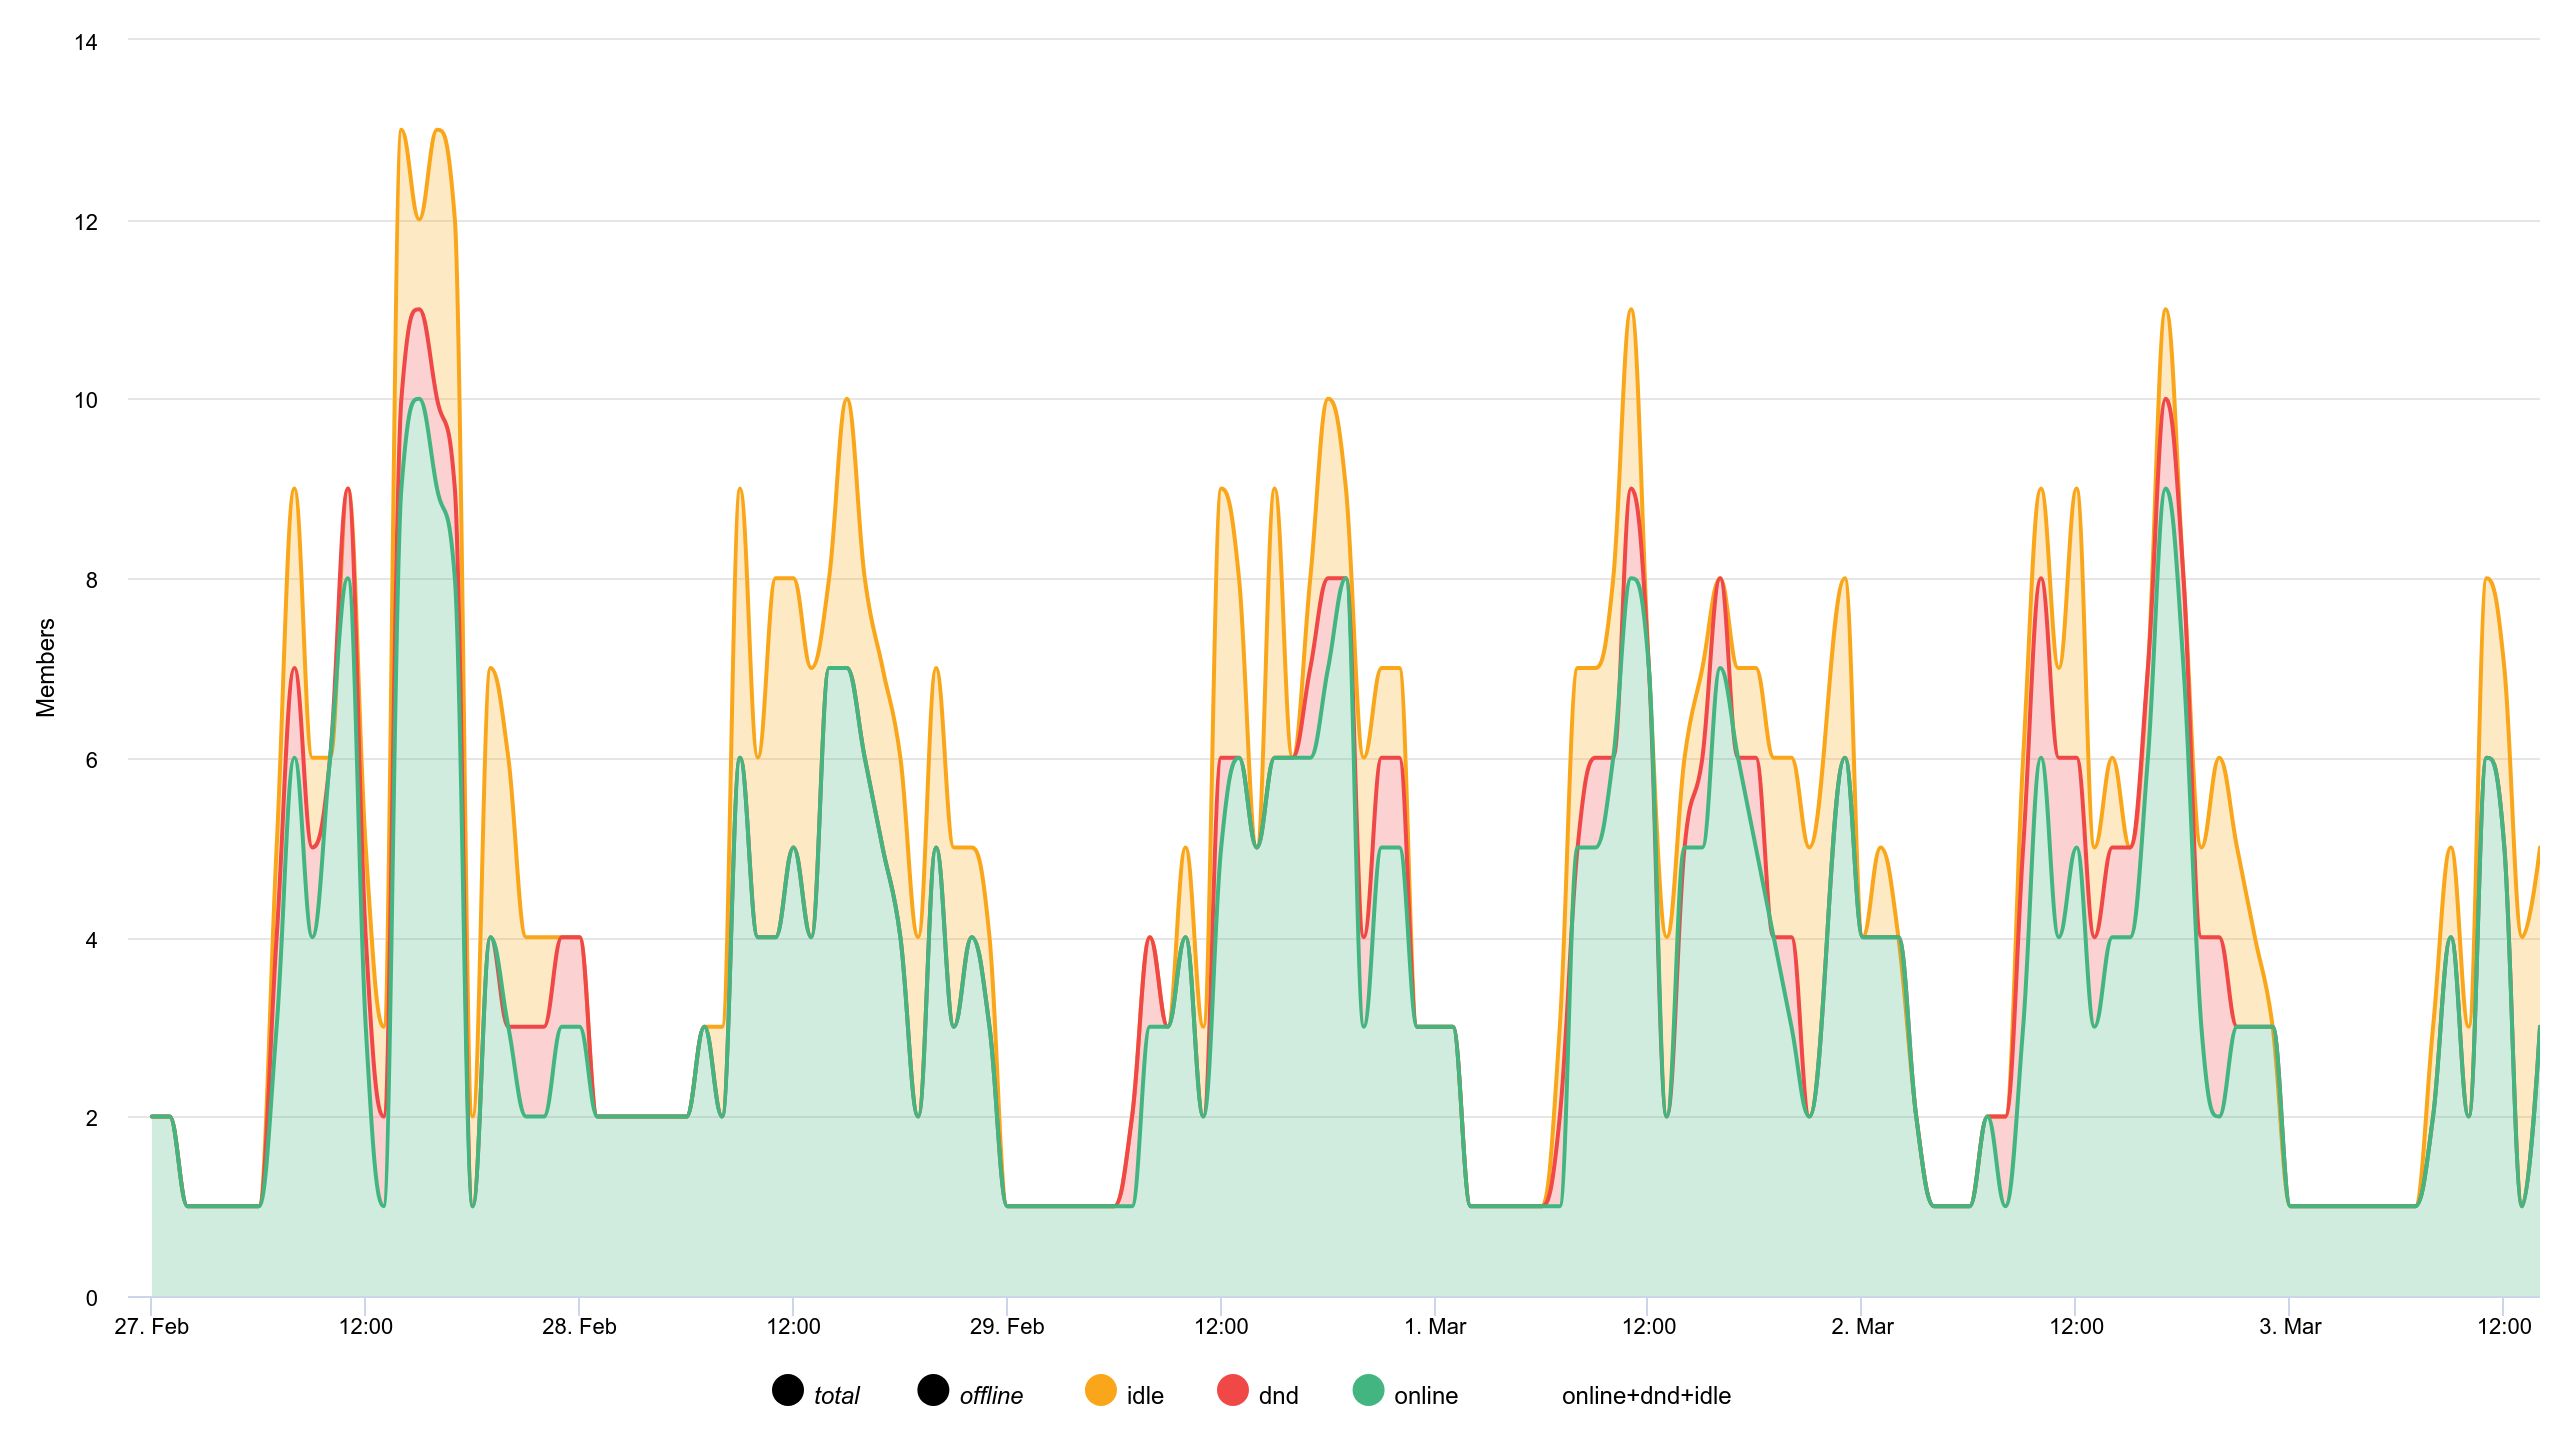The width and height of the screenshot is (2560, 1440).
Task: Click the '28. Feb' x-axis label
Action: click(579, 1327)
